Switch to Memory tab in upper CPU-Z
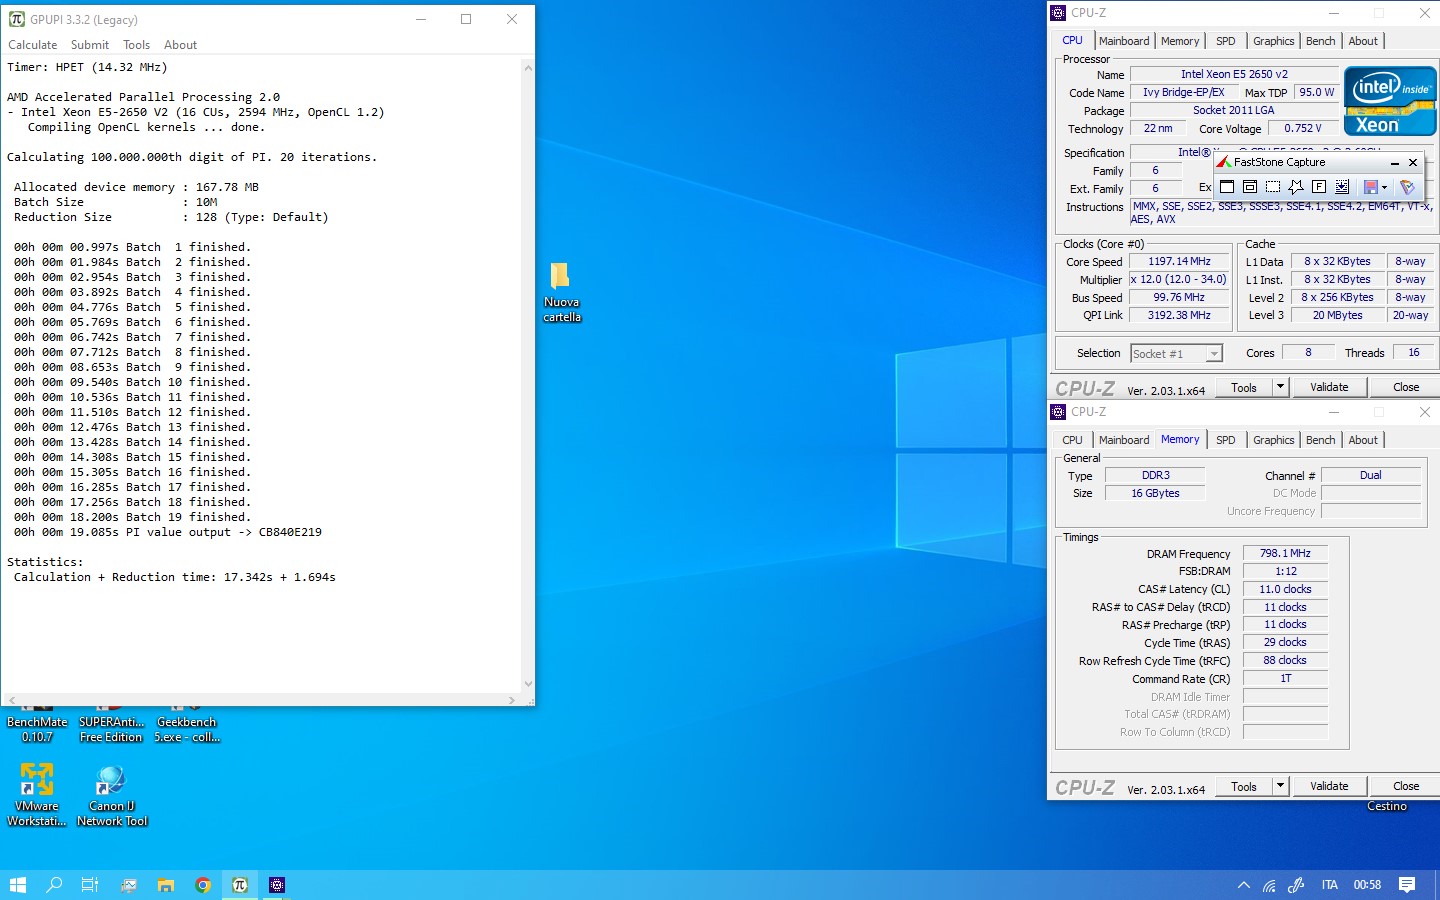This screenshot has width=1440, height=900. point(1180,41)
